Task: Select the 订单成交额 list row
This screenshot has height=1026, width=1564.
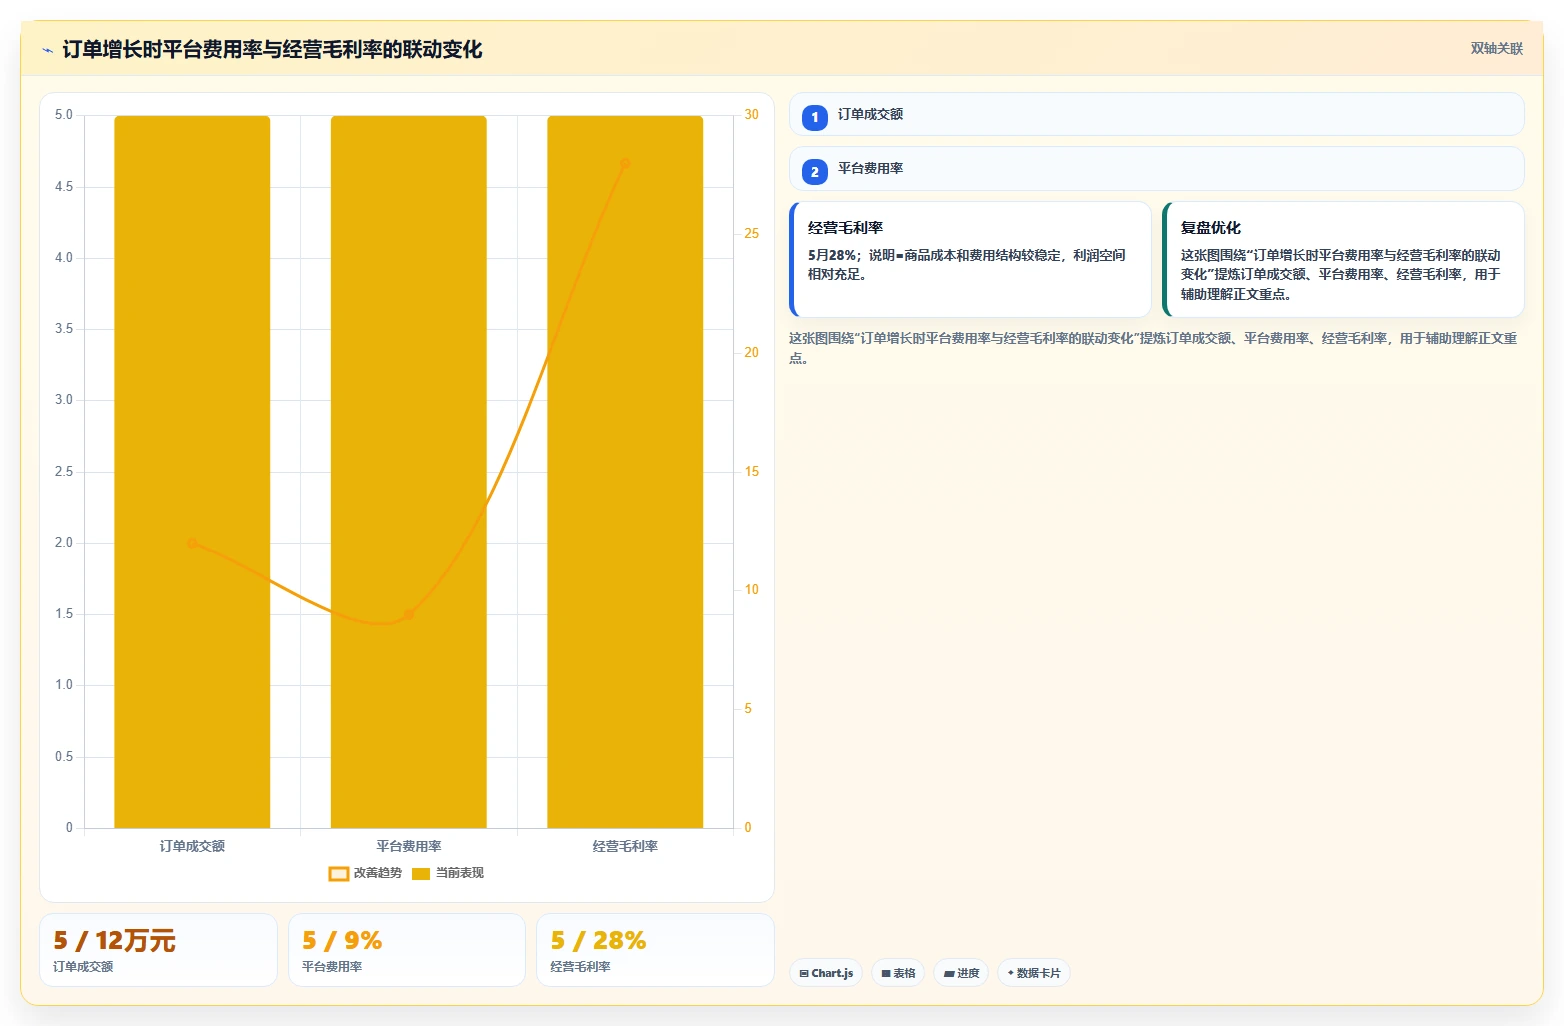Action: [x=1156, y=114]
